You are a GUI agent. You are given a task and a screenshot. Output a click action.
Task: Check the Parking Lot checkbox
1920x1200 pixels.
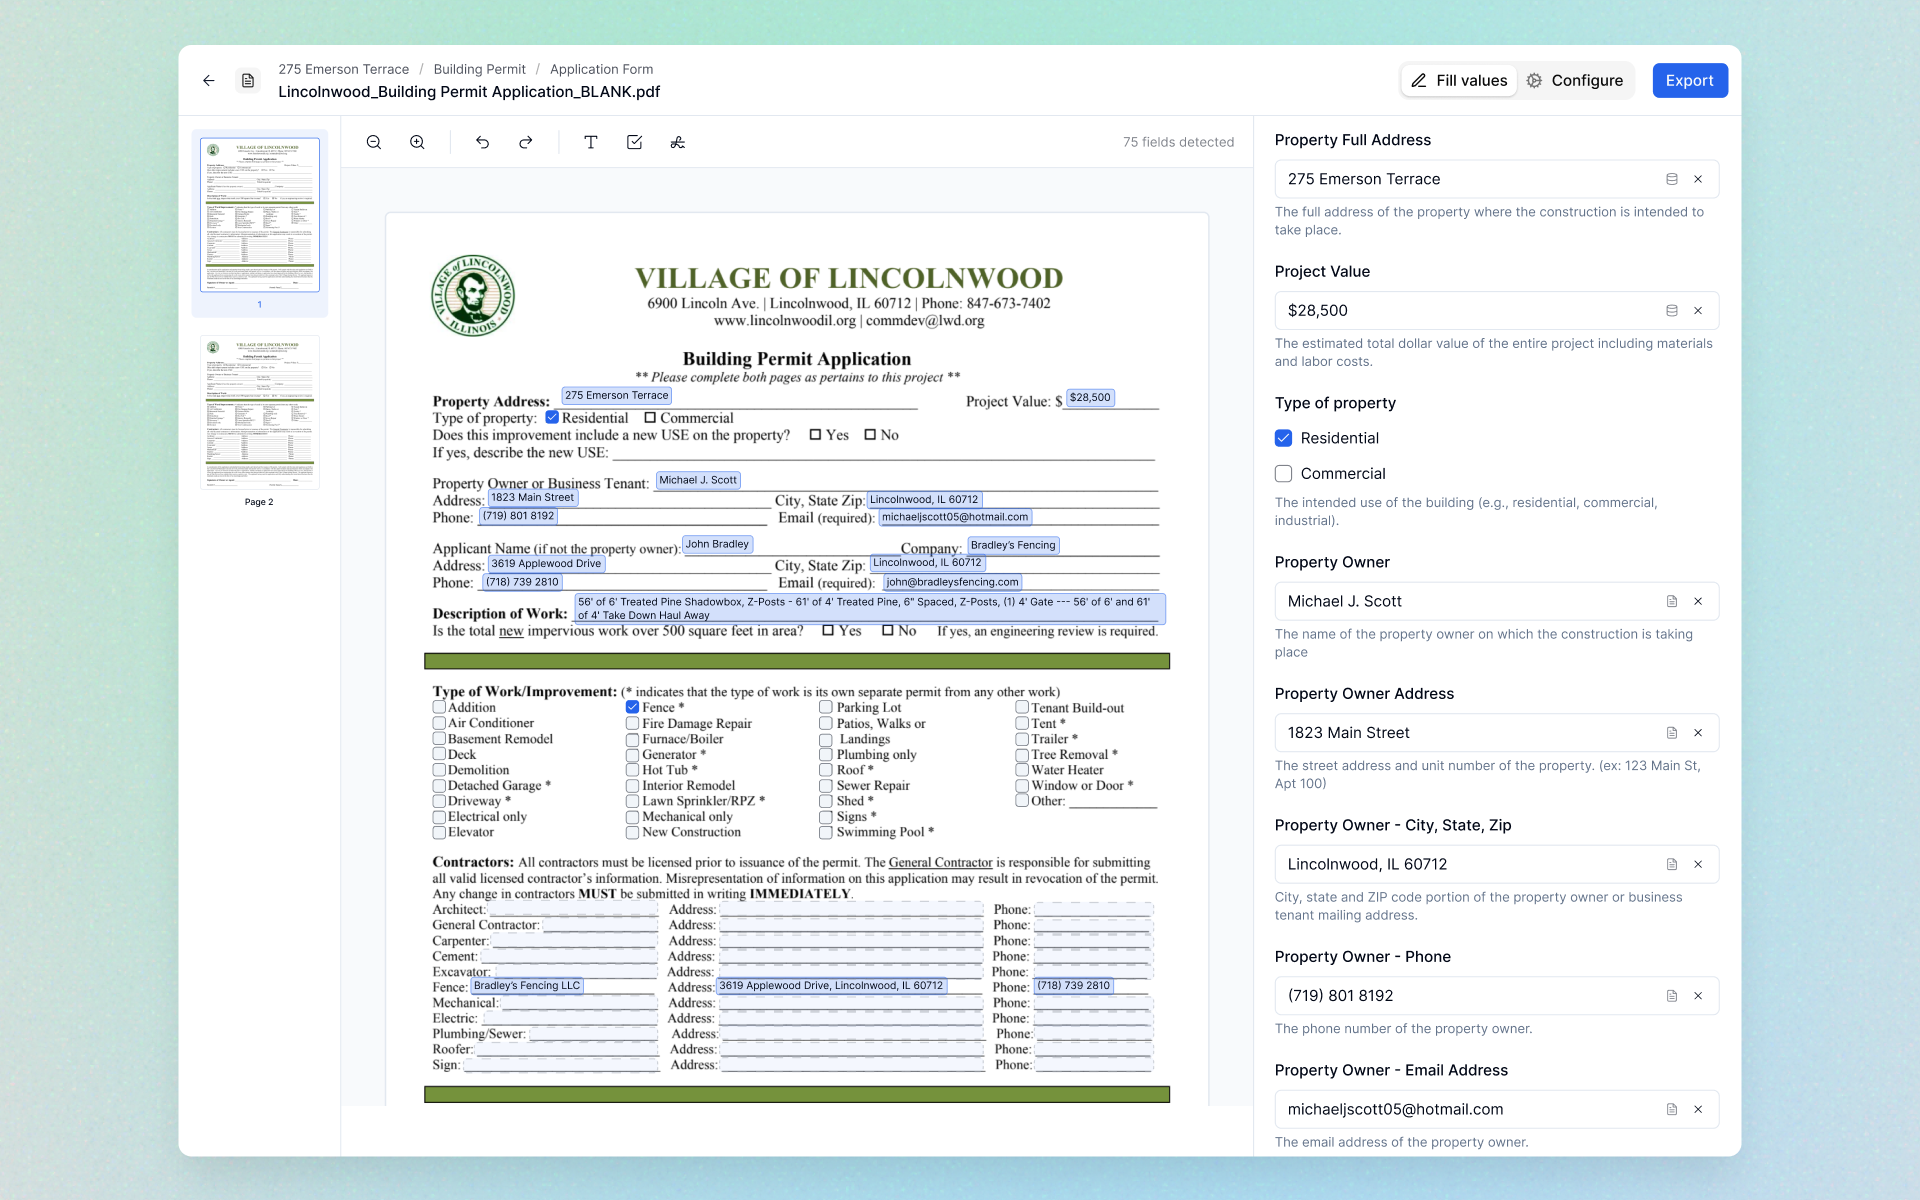coord(826,707)
